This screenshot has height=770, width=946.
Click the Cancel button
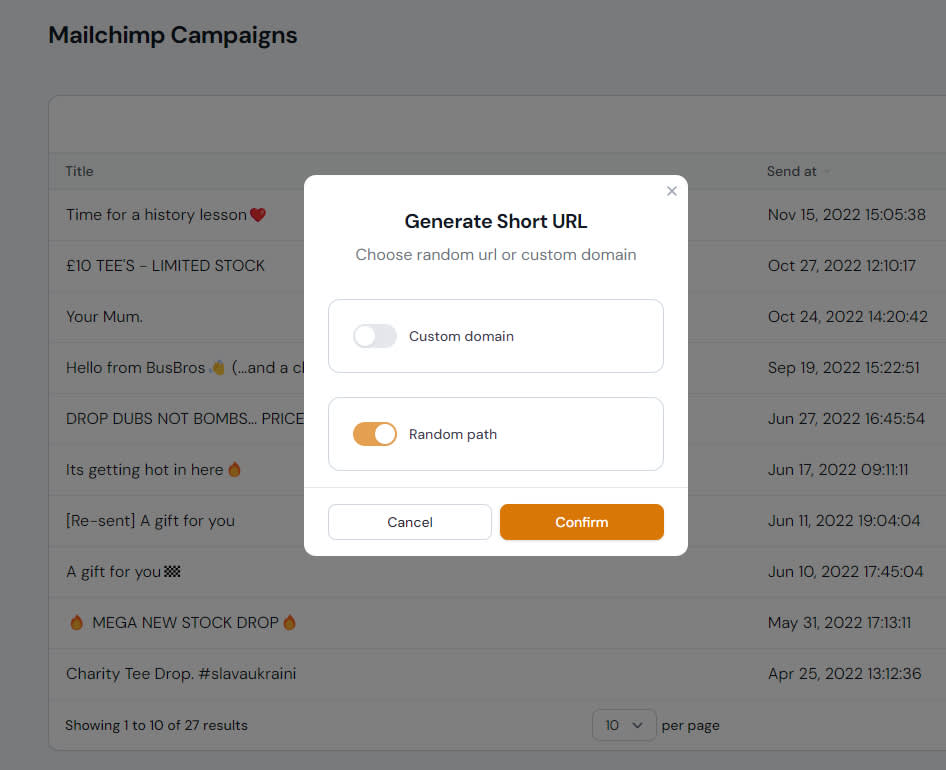pos(410,522)
